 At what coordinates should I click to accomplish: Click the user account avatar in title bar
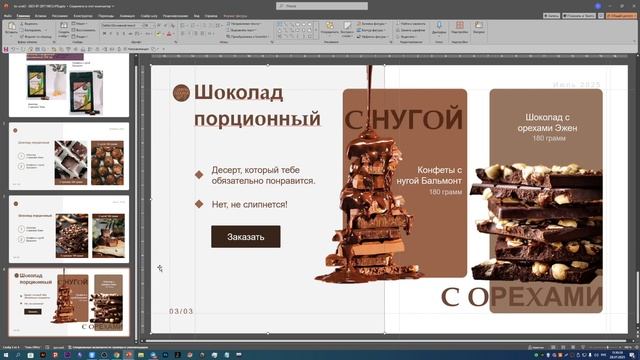pyautogui.click(x=598, y=6)
